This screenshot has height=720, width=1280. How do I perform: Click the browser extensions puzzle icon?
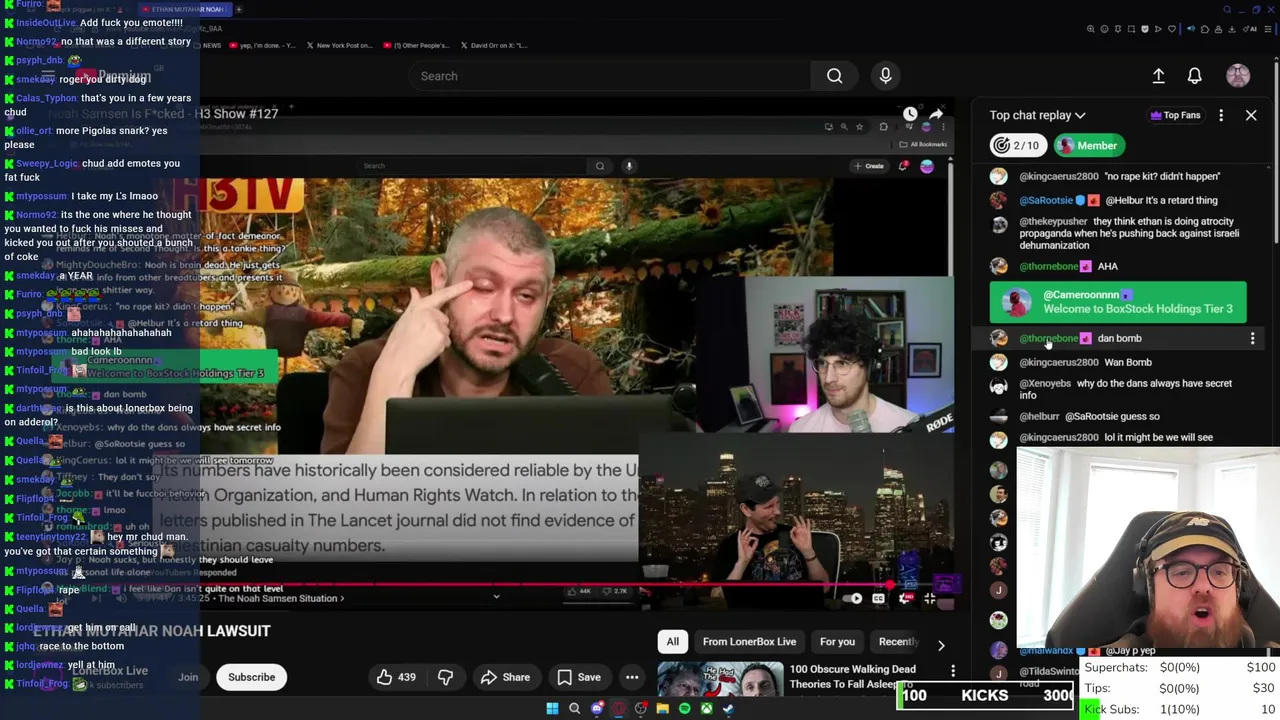click(x=1205, y=29)
